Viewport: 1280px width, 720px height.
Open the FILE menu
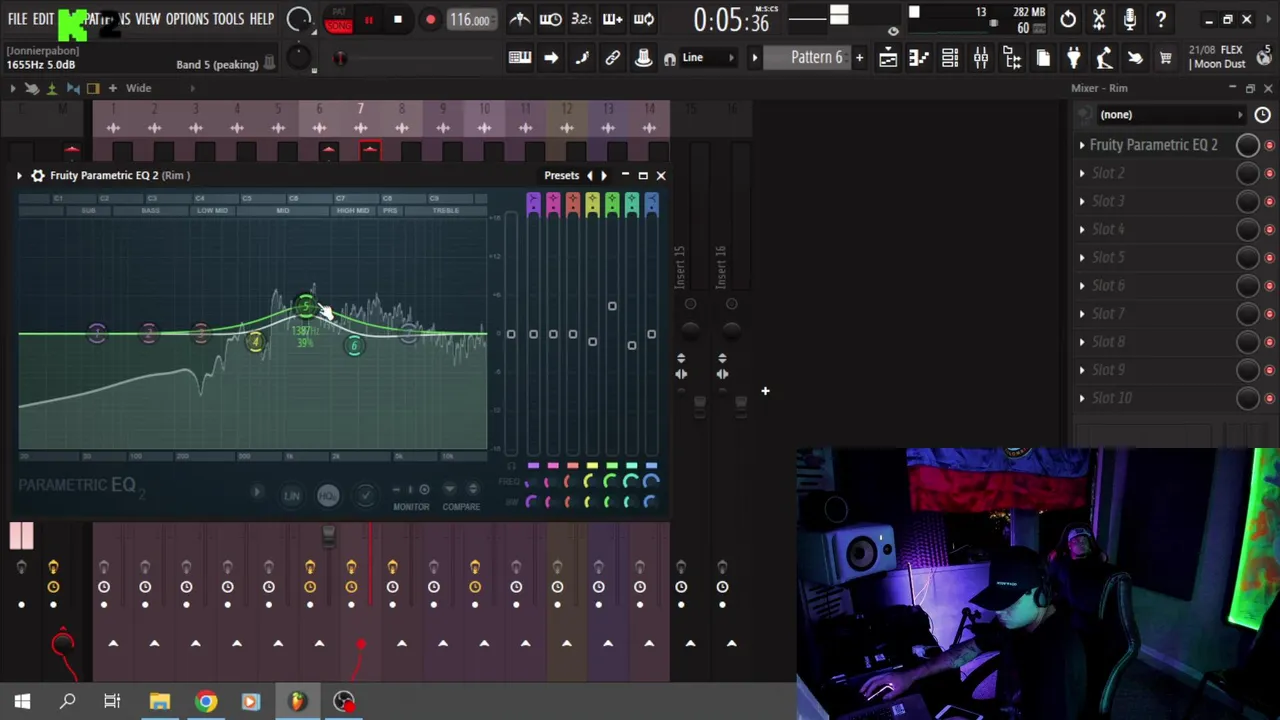17,19
